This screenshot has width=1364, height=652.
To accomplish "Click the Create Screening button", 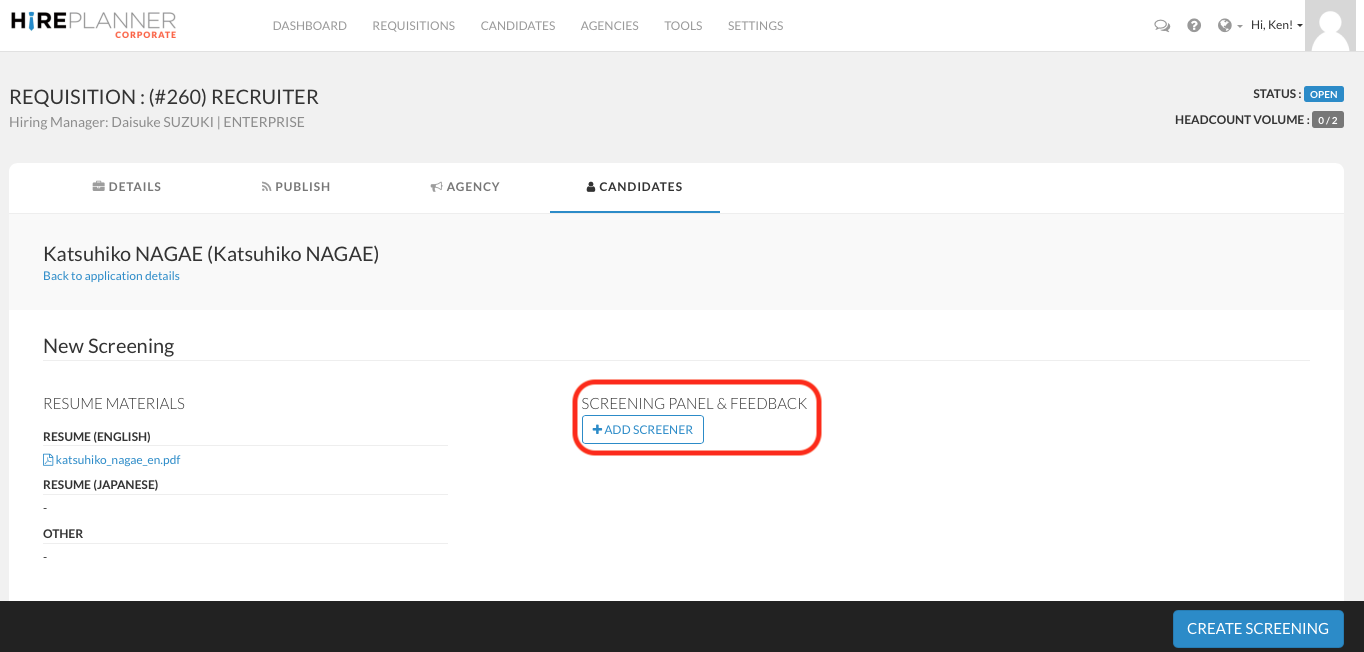I will coord(1257,629).
